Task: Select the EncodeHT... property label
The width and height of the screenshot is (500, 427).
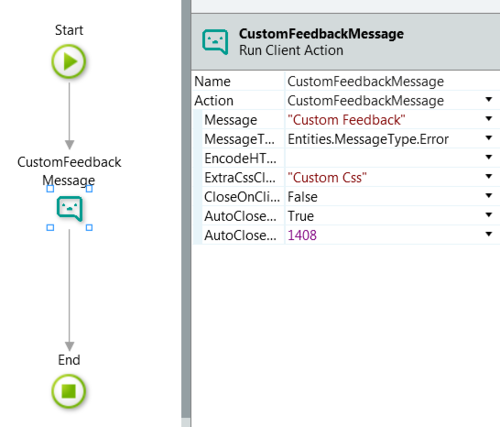Action: tap(241, 158)
